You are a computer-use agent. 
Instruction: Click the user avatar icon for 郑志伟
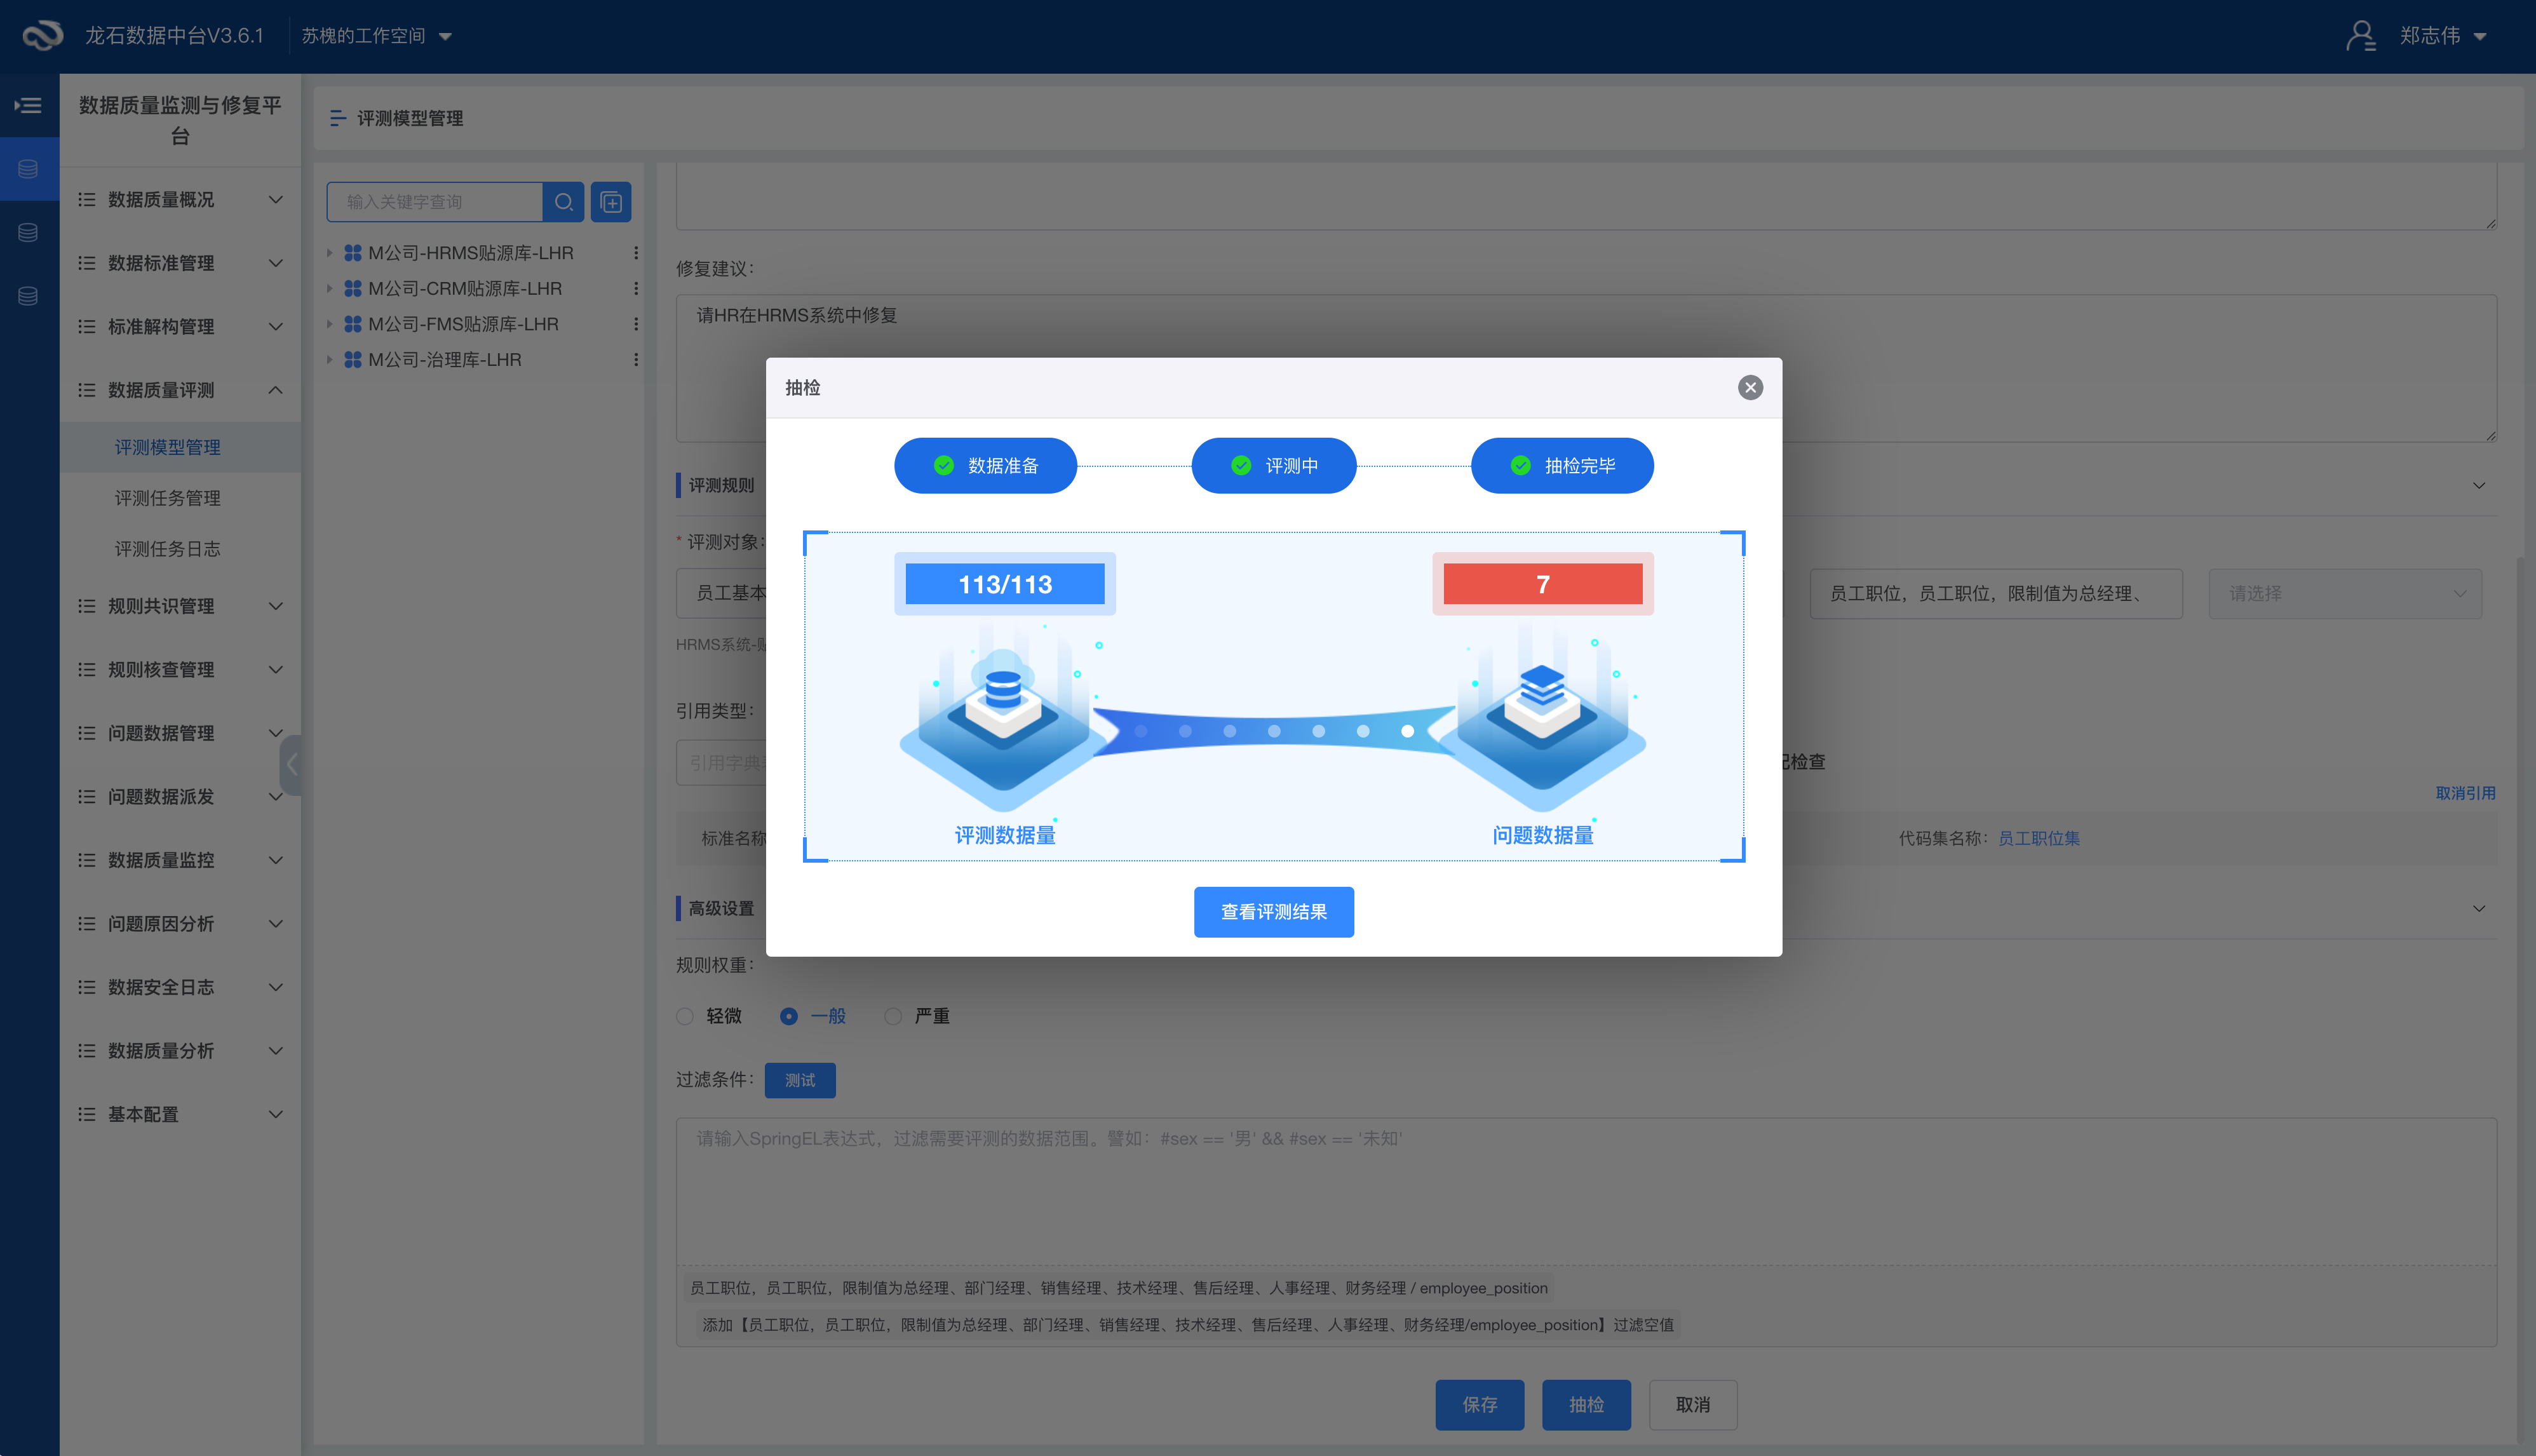coord(2361,36)
